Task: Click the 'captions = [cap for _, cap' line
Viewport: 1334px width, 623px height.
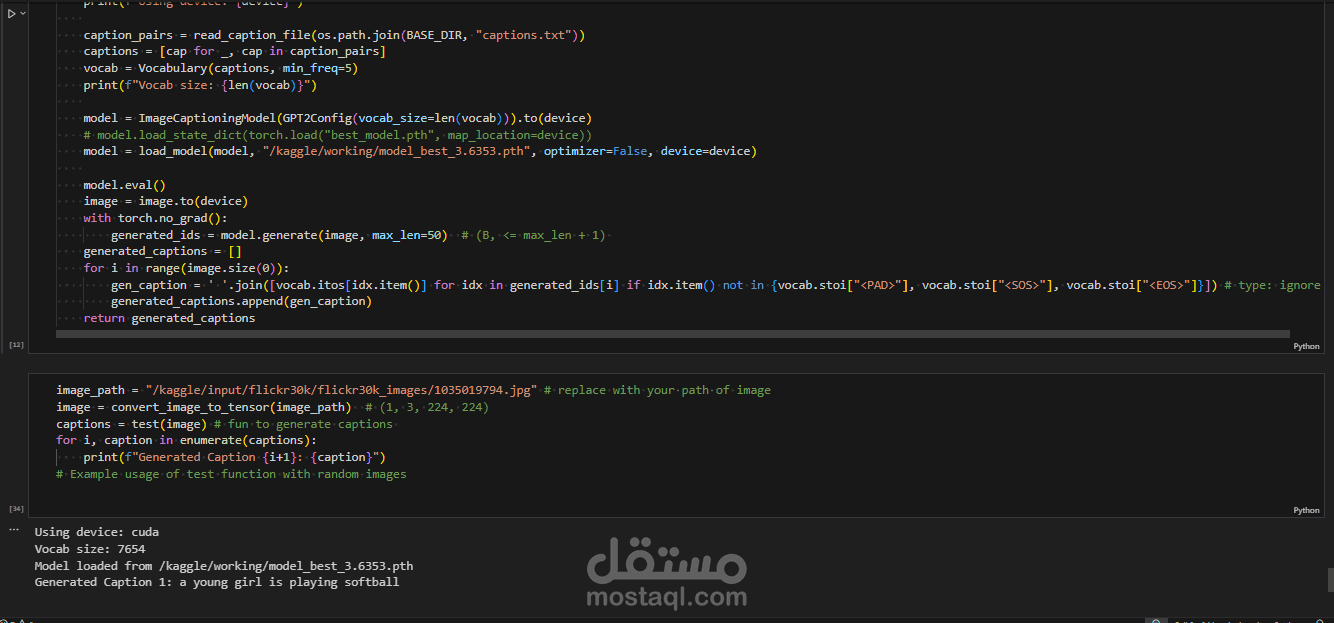Action: [234, 51]
